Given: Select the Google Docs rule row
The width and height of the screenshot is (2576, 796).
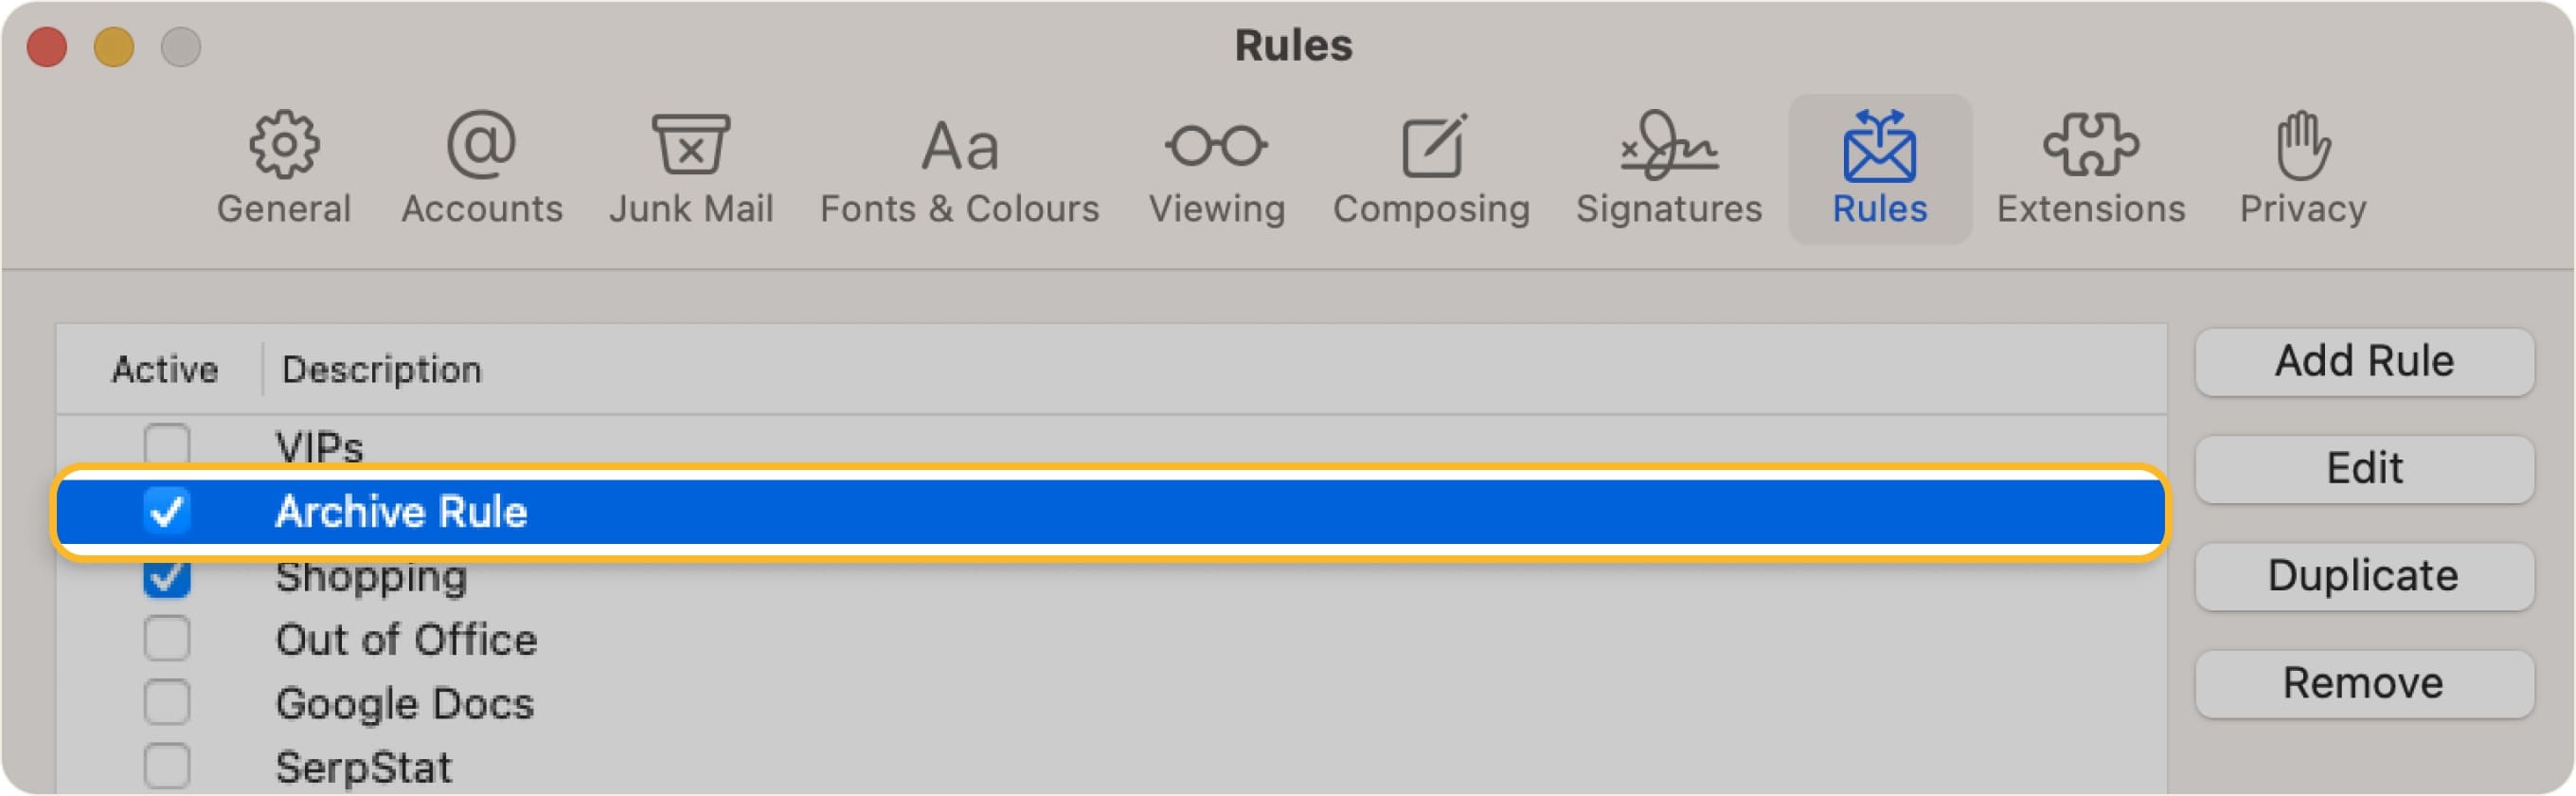Looking at the screenshot, I should (405, 703).
